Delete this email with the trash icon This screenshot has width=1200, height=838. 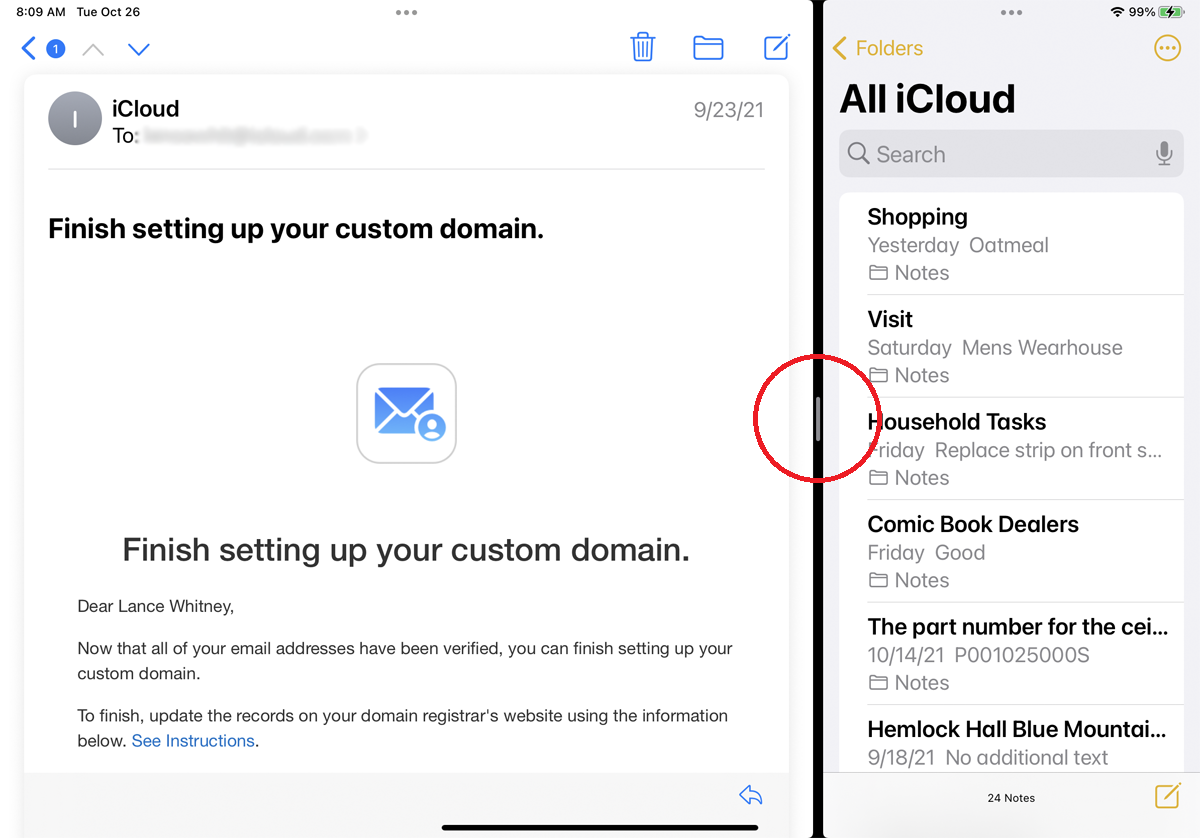[642, 47]
